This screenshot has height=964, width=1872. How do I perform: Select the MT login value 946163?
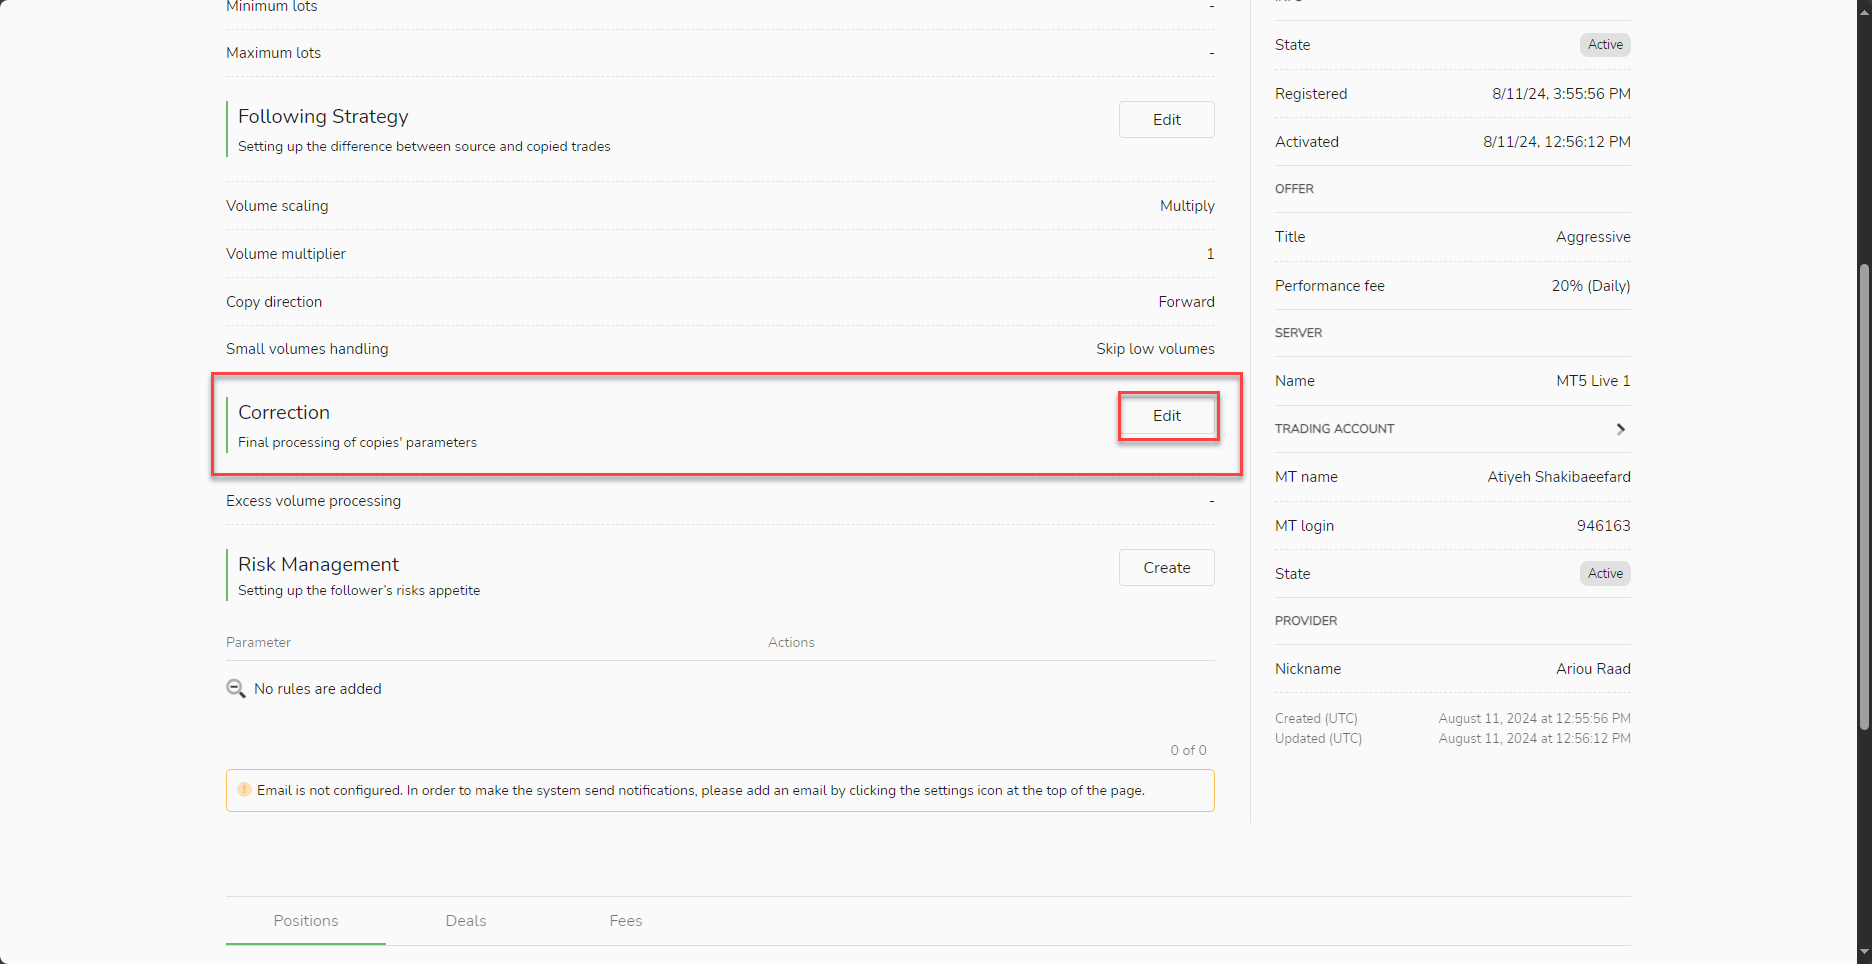click(1603, 526)
